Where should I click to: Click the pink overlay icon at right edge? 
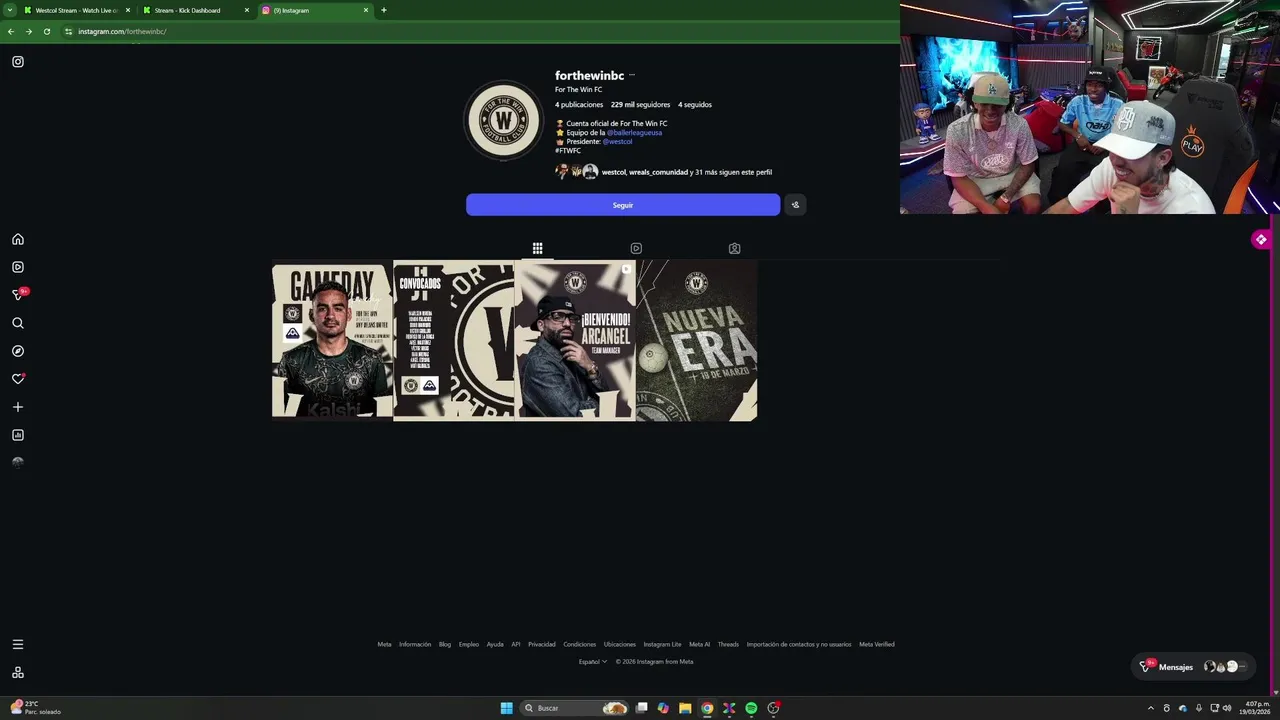1261,240
